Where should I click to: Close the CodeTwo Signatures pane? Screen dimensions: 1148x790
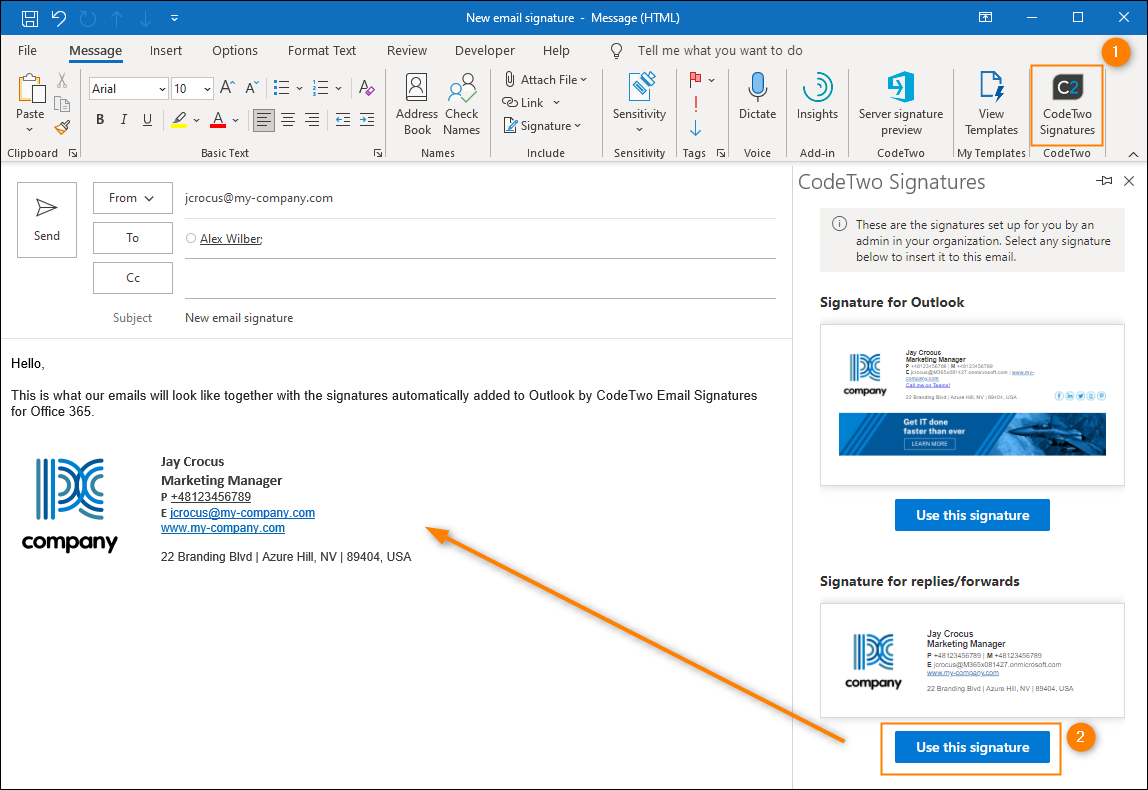coord(1129,181)
